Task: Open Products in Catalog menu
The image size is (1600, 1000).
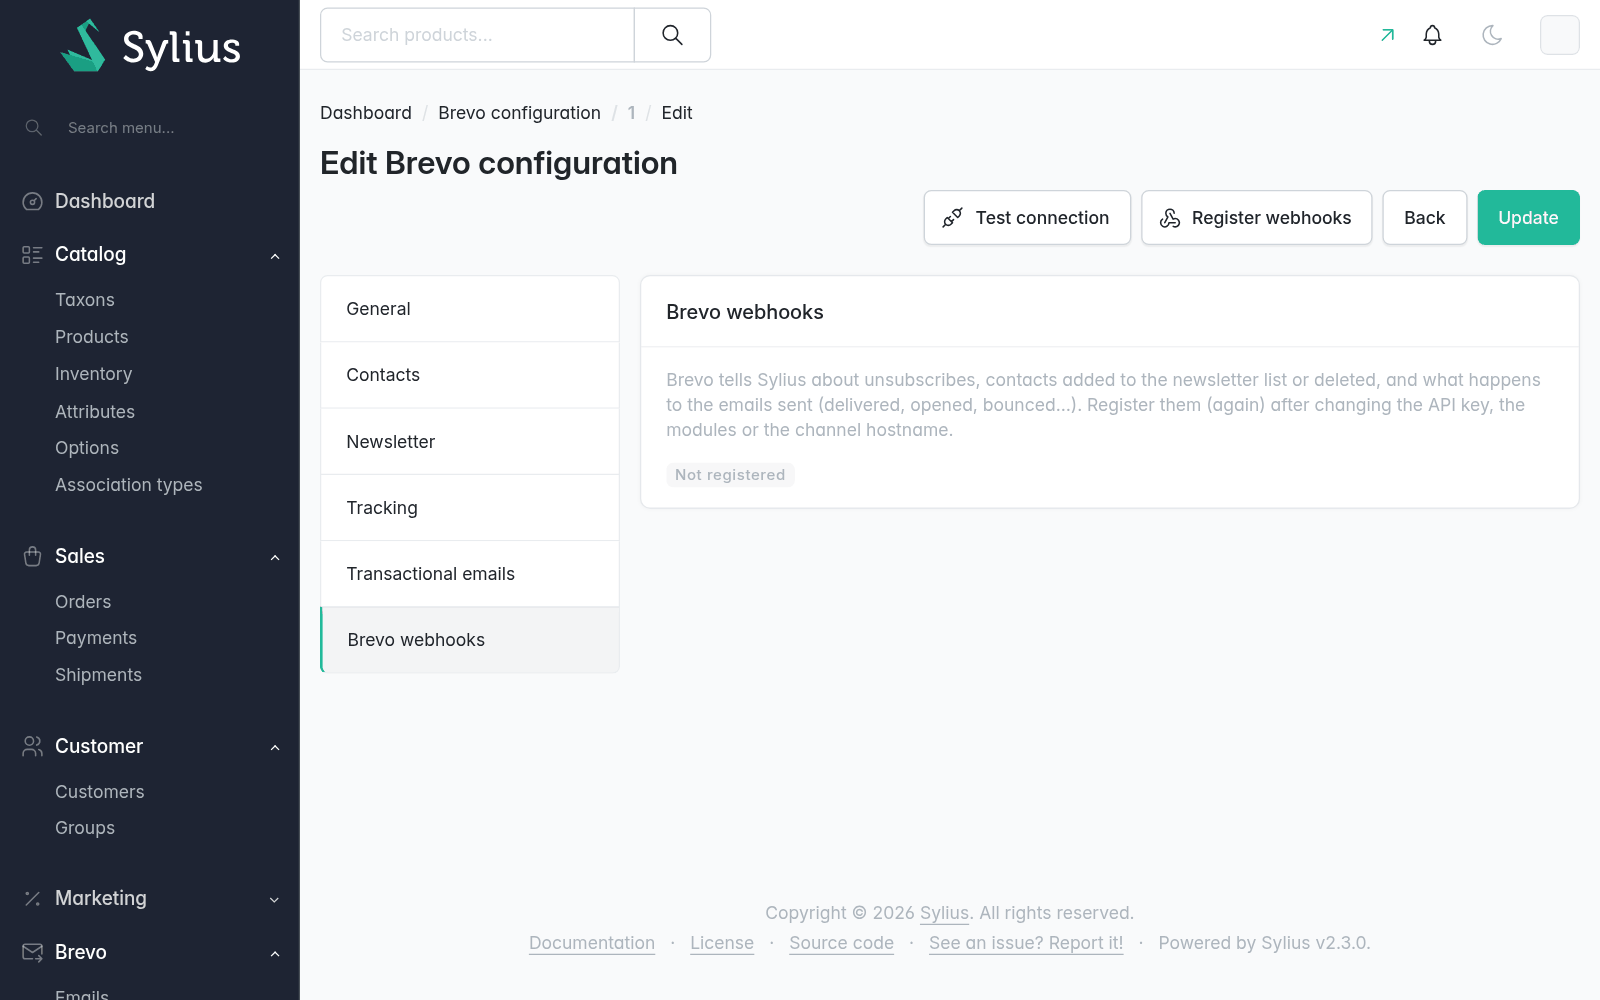Action: tap(92, 337)
